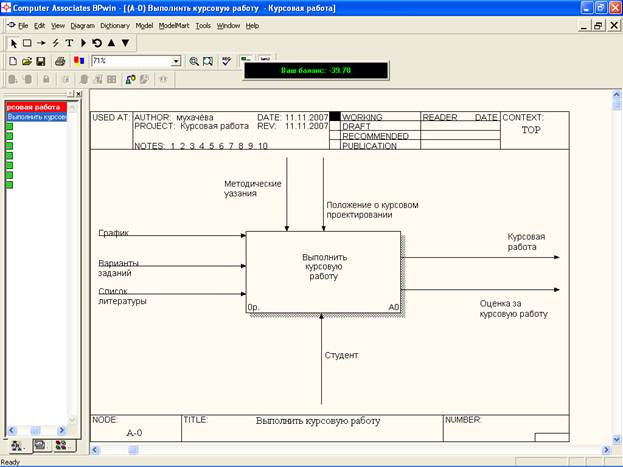The width and height of the screenshot is (623, 467).
Task: Create a new model
Action: point(13,61)
